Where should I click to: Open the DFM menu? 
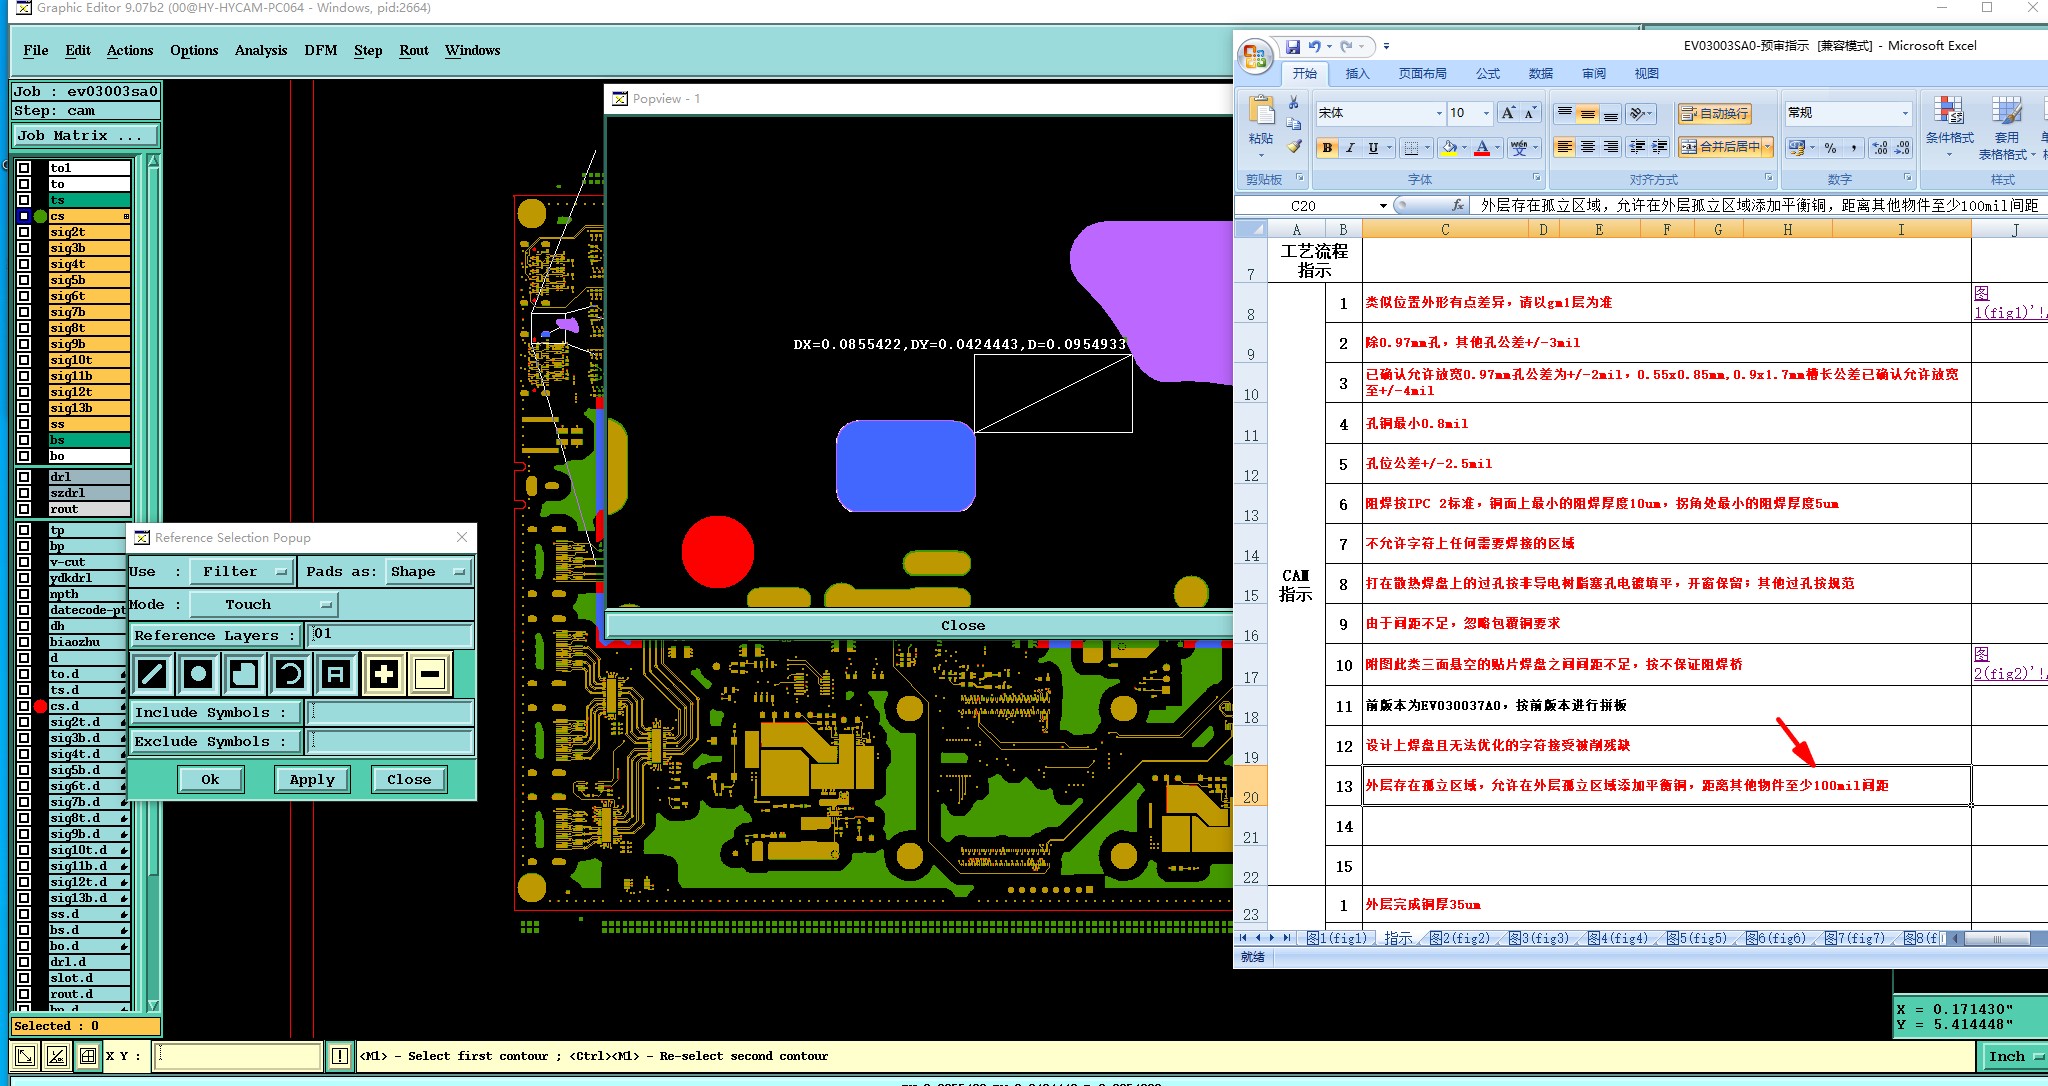point(320,50)
